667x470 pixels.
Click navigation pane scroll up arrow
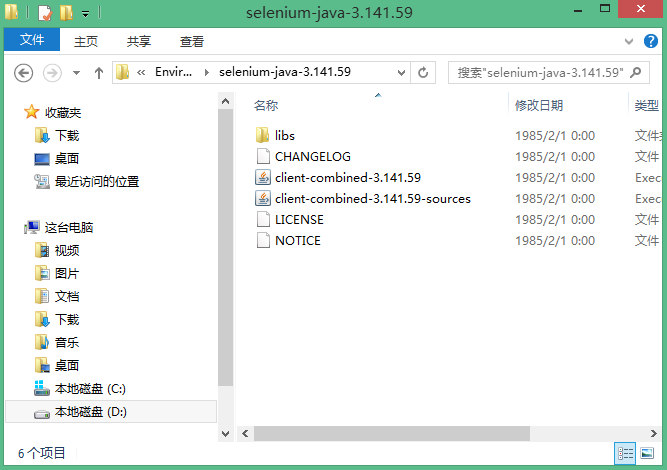(225, 101)
